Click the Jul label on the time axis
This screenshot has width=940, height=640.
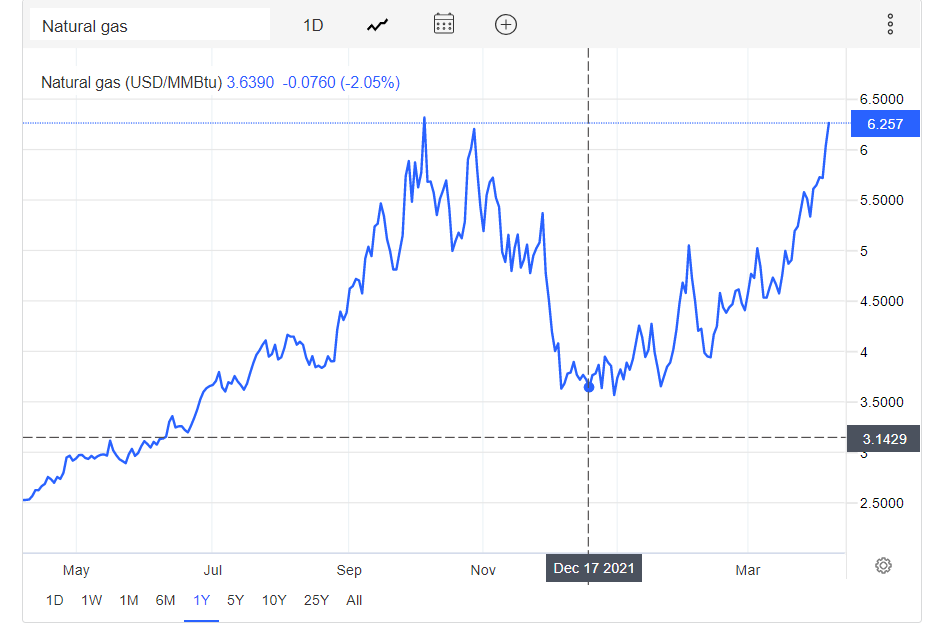pos(213,570)
